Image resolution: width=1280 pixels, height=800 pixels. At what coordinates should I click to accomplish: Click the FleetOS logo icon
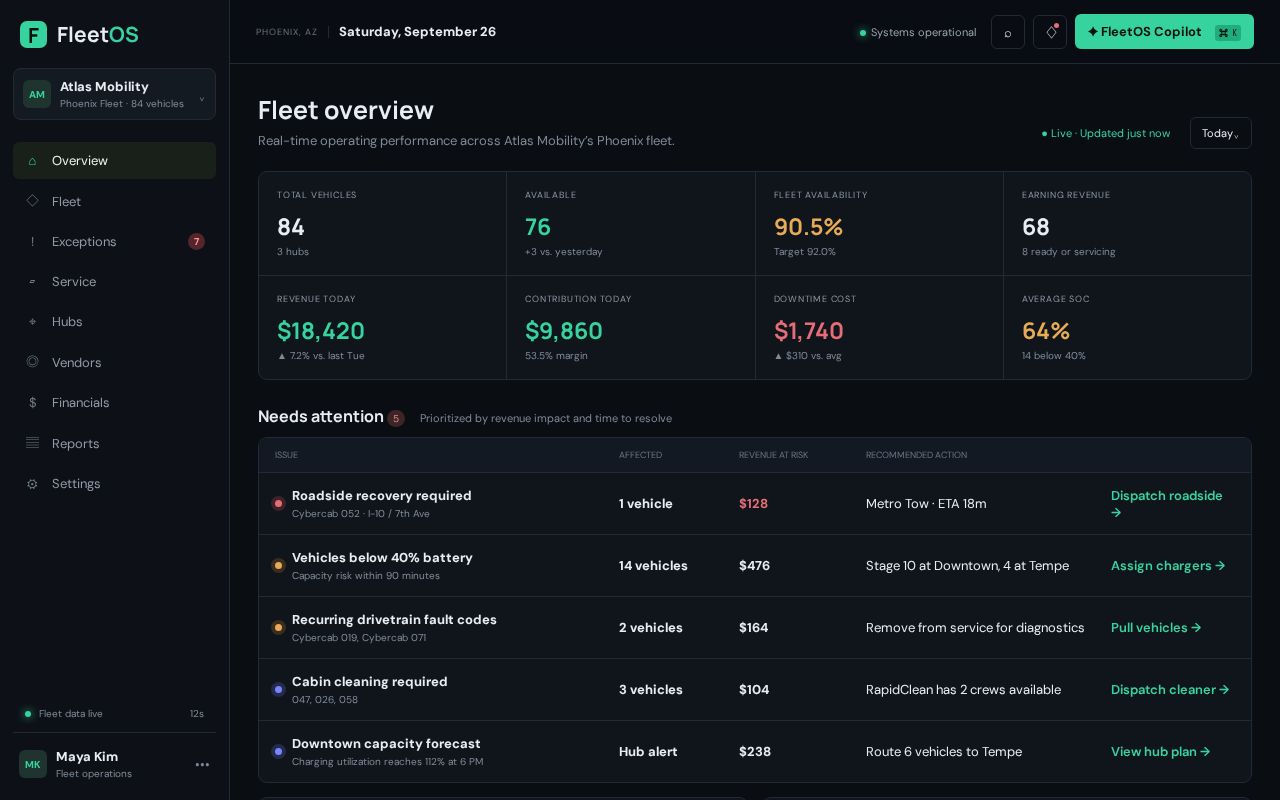point(33,35)
